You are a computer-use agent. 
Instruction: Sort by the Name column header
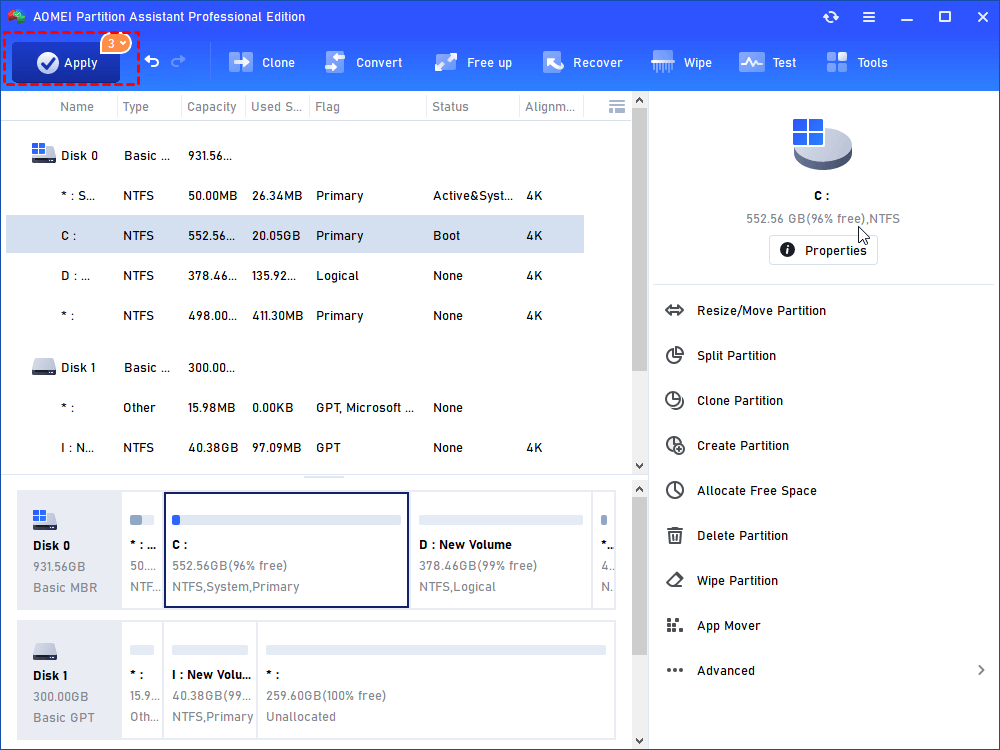click(77, 107)
